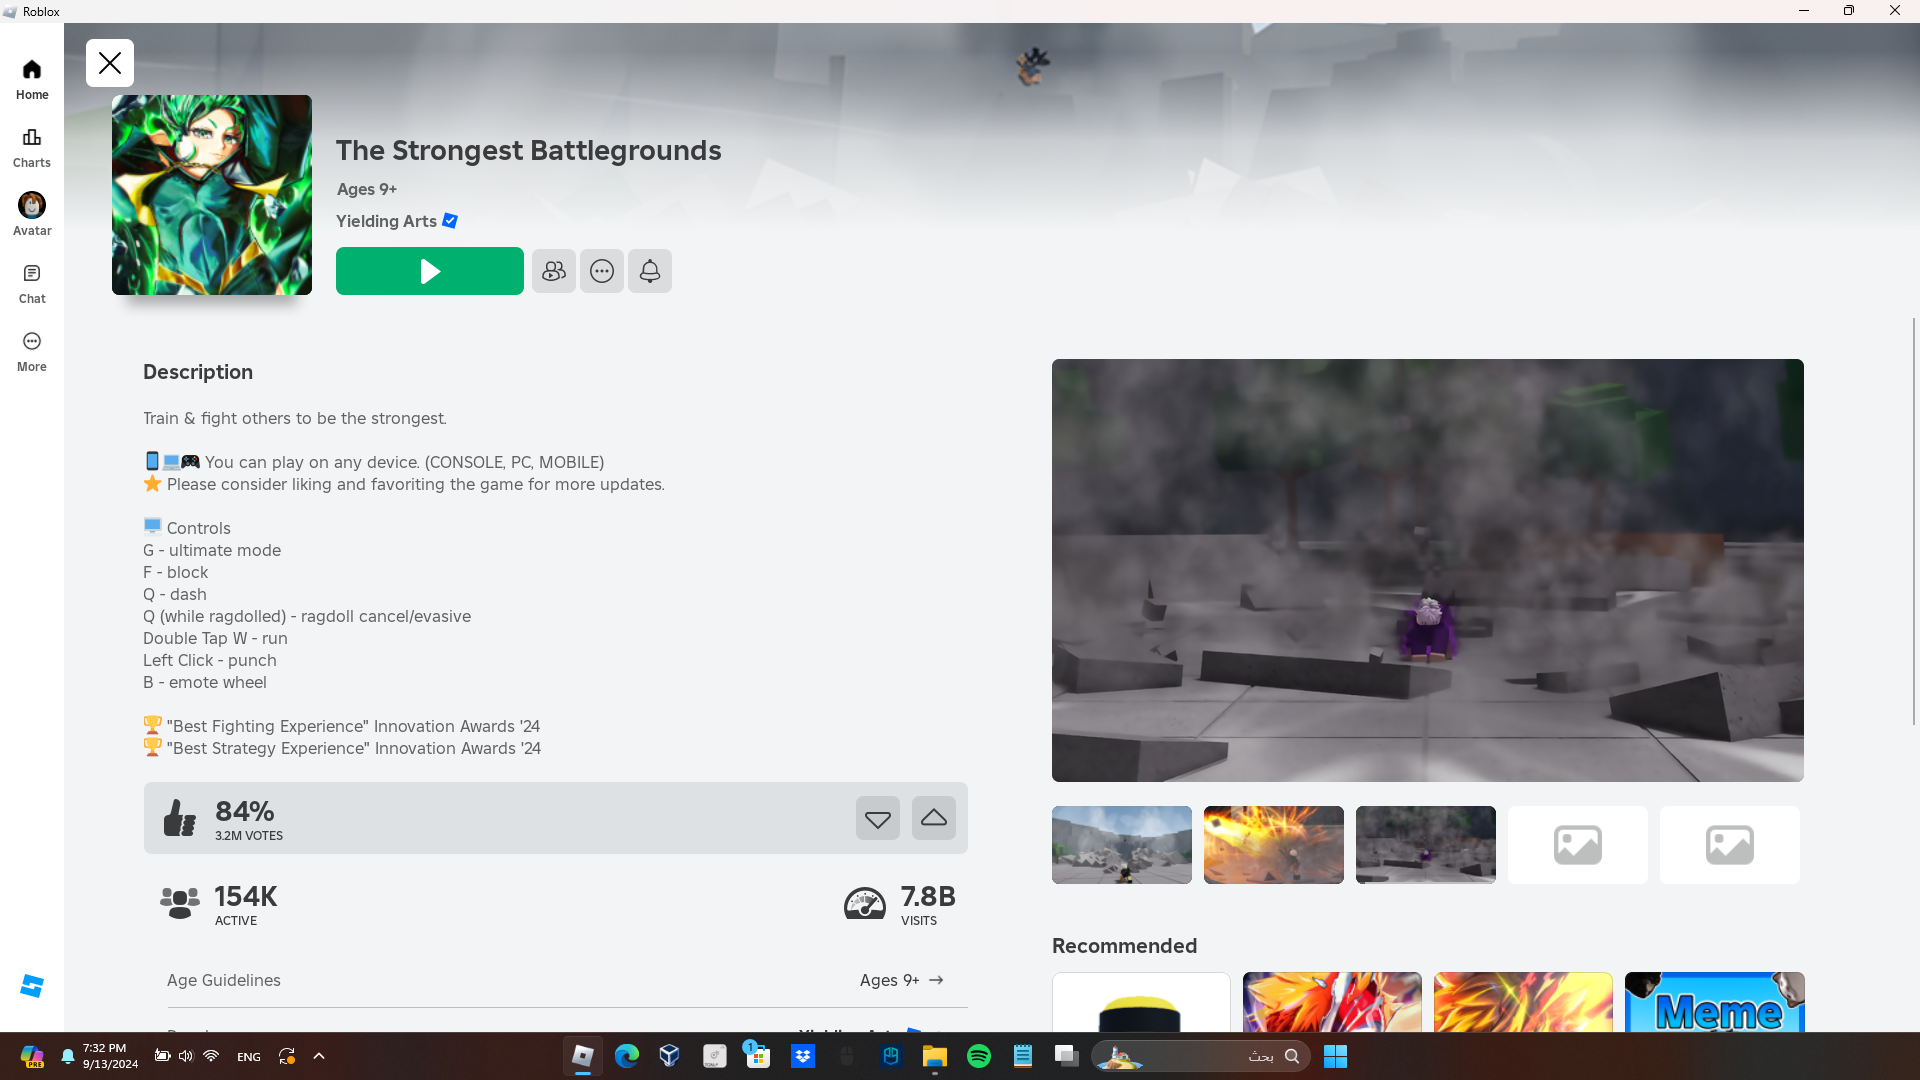Open the Avatar page in sidebar
This screenshot has width=1920, height=1080.
(32, 215)
